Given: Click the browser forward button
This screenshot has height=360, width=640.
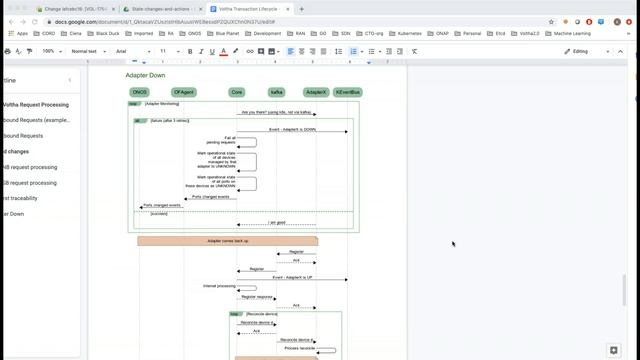Looking at the screenshot, I should pyautogui.click(x=23, y=22).
